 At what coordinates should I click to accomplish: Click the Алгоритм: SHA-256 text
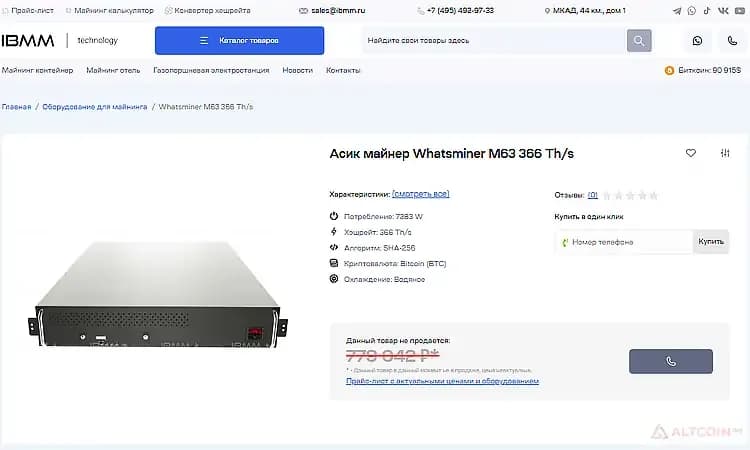379,248
